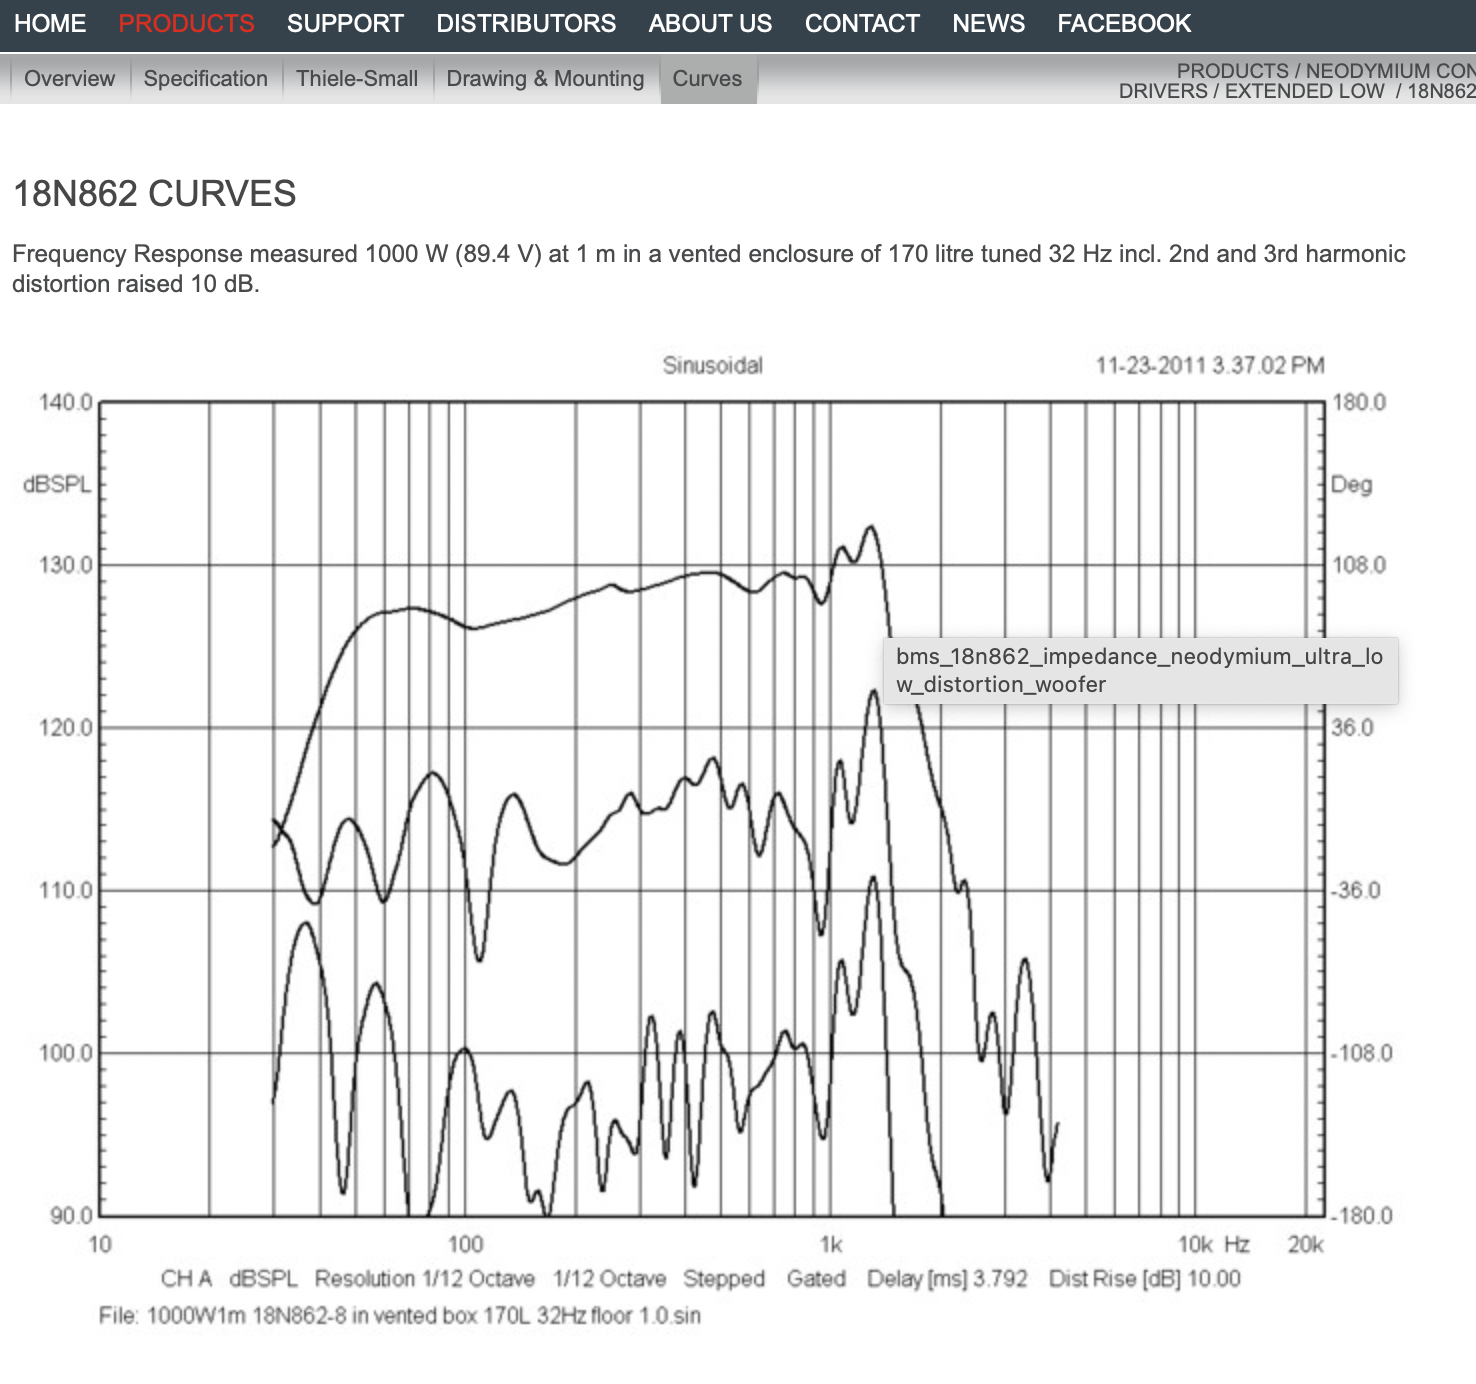
Task: Open the SUPPORT navigation link
Action: pyautogui.click(x=345, y=23)
